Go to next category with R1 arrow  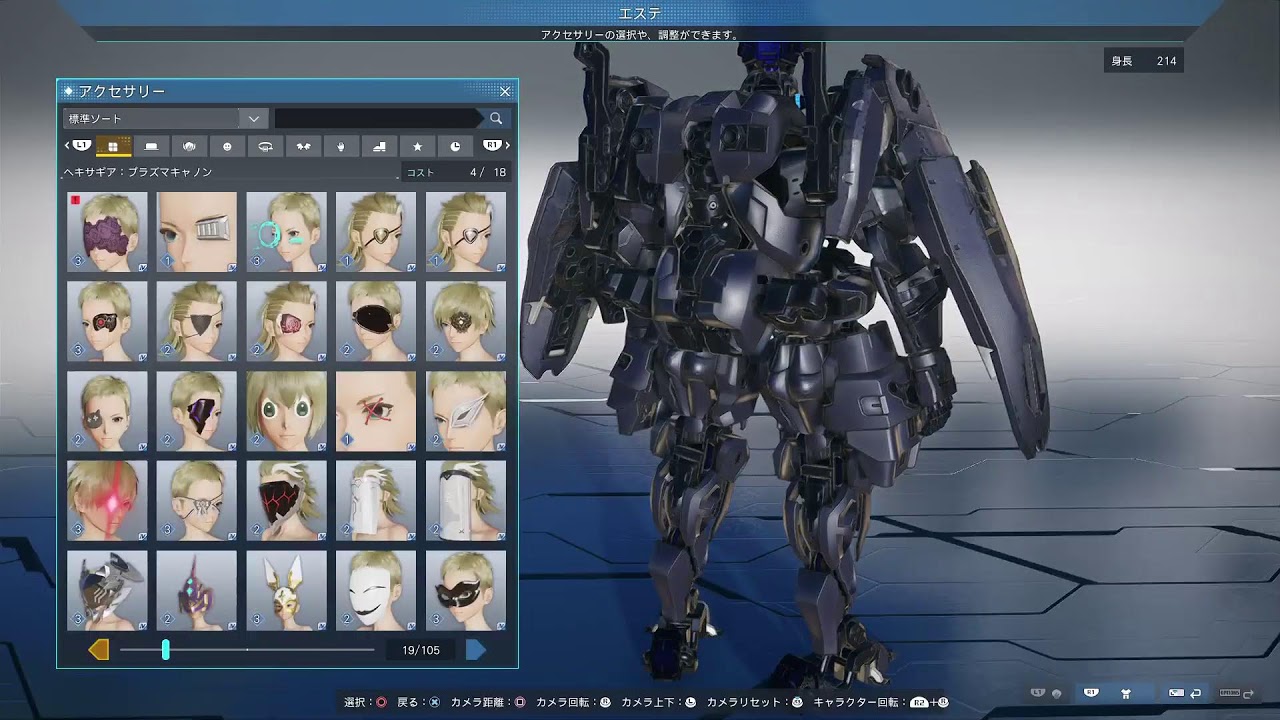tap(496, 146)
